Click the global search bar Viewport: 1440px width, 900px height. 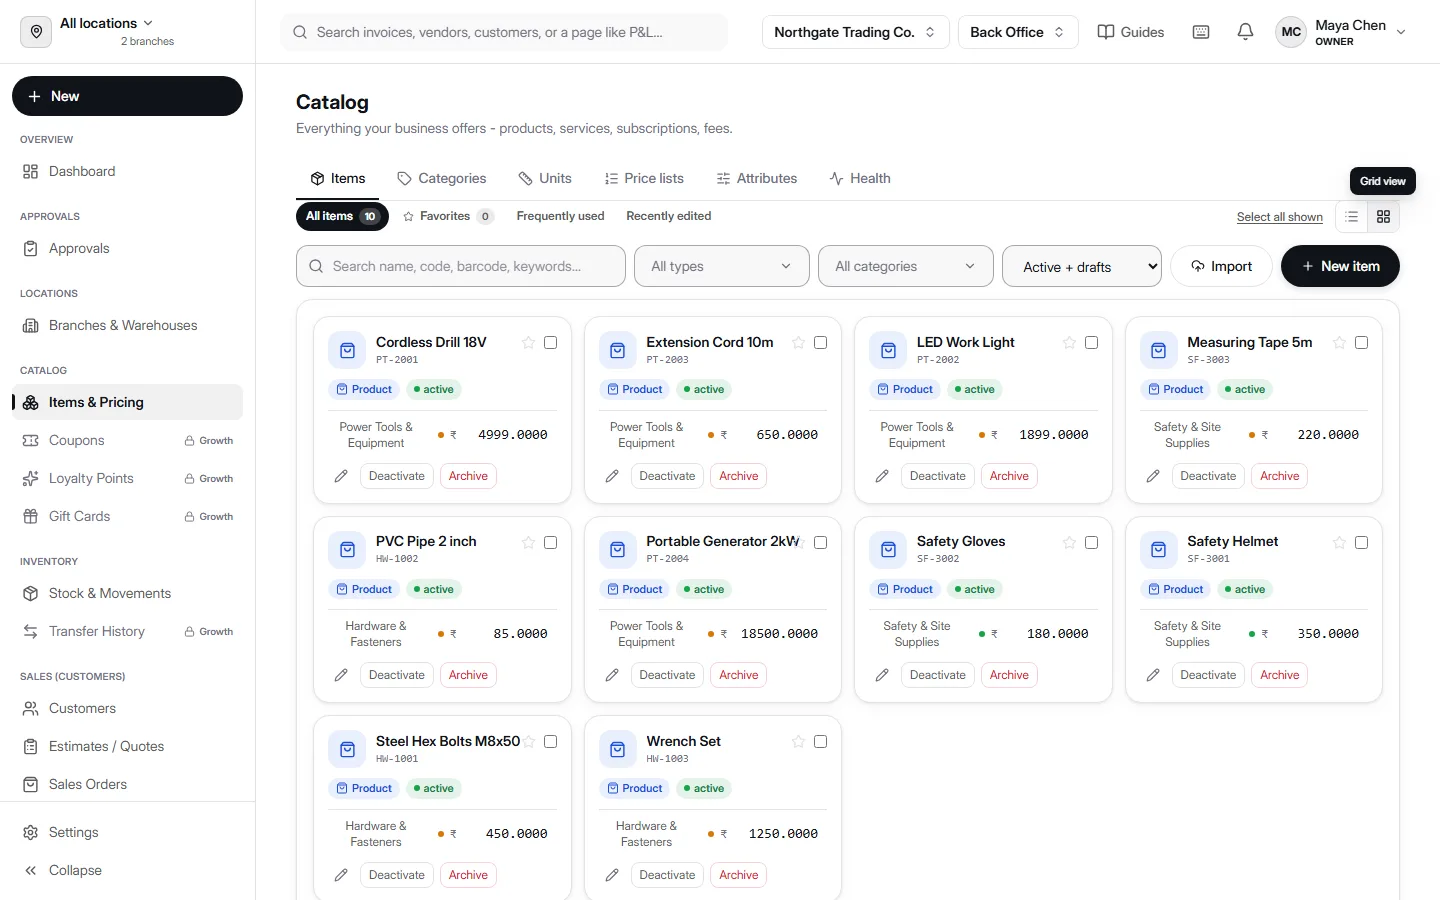pyautogui.click(x=504, y=32)
